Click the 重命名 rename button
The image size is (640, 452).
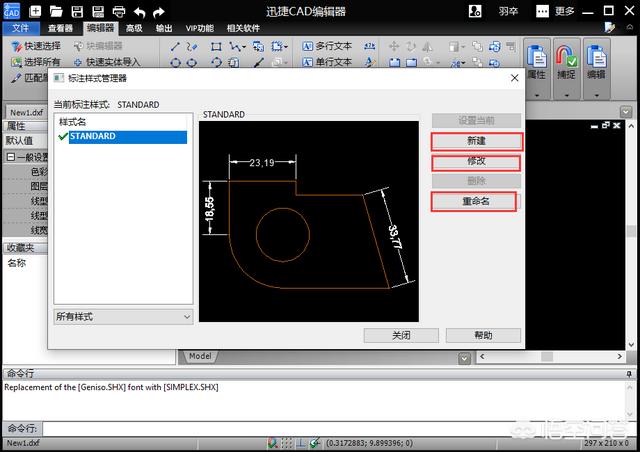(x=476, y=201)
